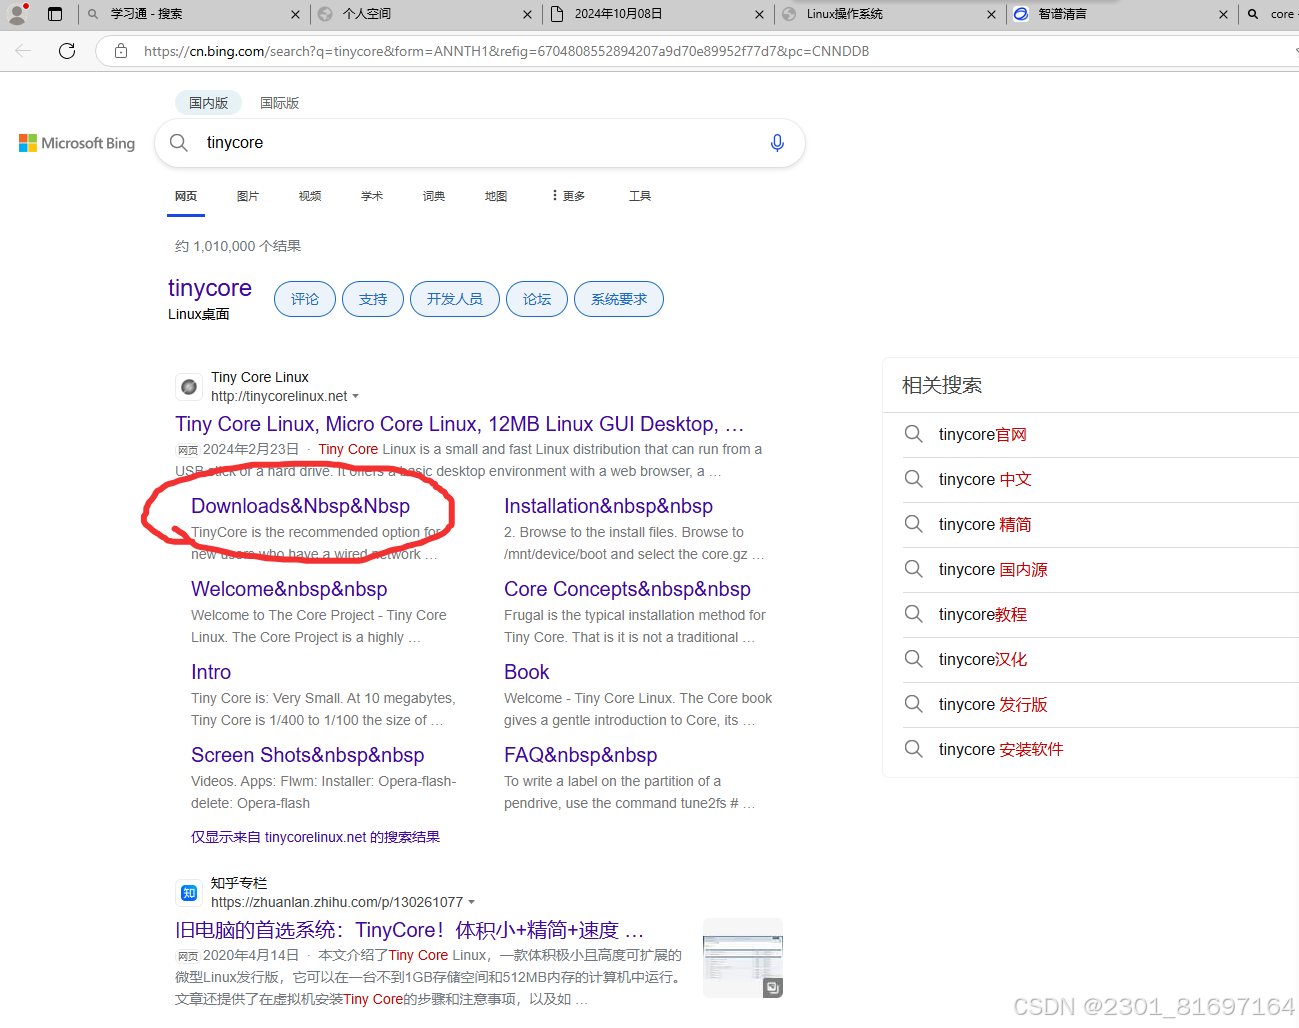Viewport: 1299px width, 1028px height.
Task: Expand tinycorelinux.net URL dropdown arrow
Action: [x=355, y=397]
